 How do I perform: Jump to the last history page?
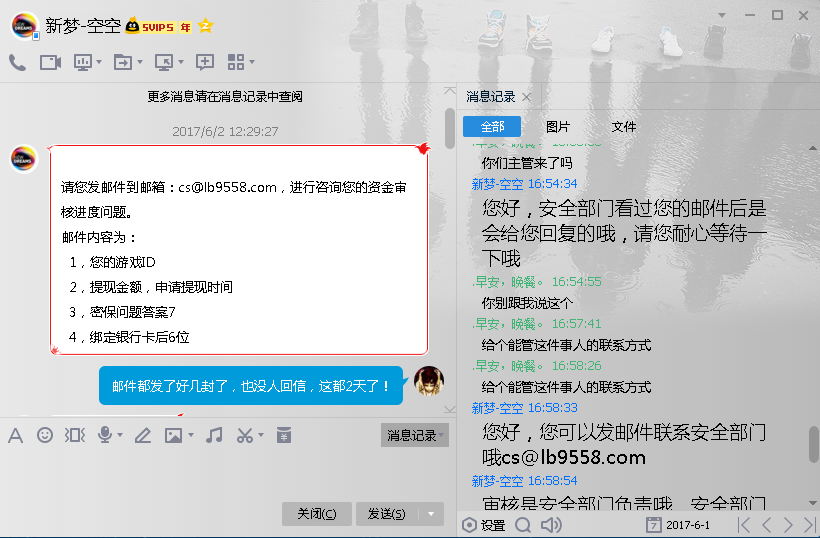[810, 525]
